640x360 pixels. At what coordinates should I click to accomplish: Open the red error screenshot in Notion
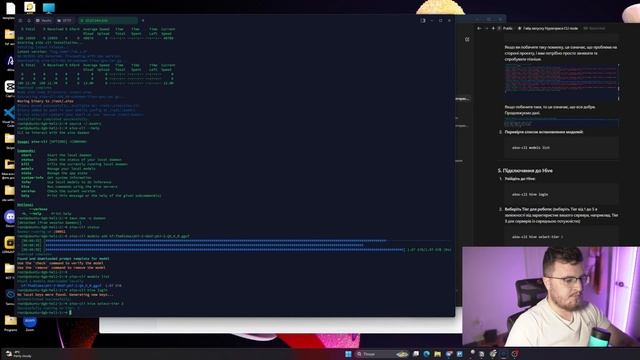(x=561, y=82)
